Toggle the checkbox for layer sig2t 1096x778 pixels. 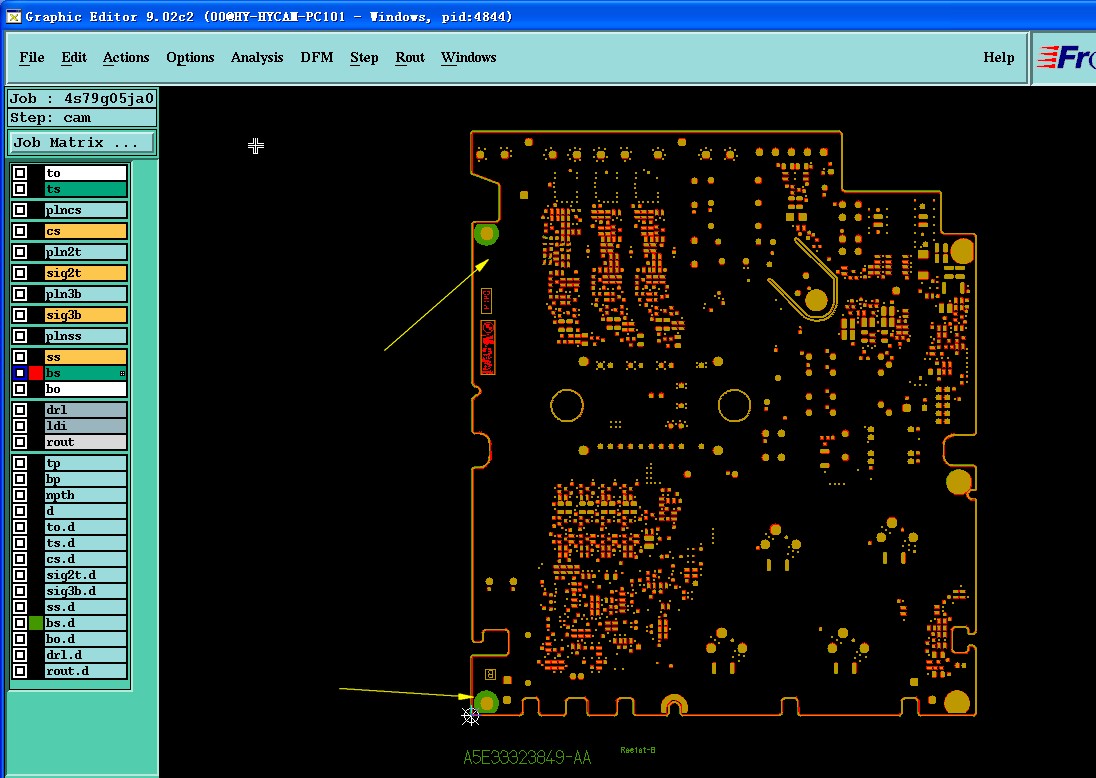(x=20, y=273)
